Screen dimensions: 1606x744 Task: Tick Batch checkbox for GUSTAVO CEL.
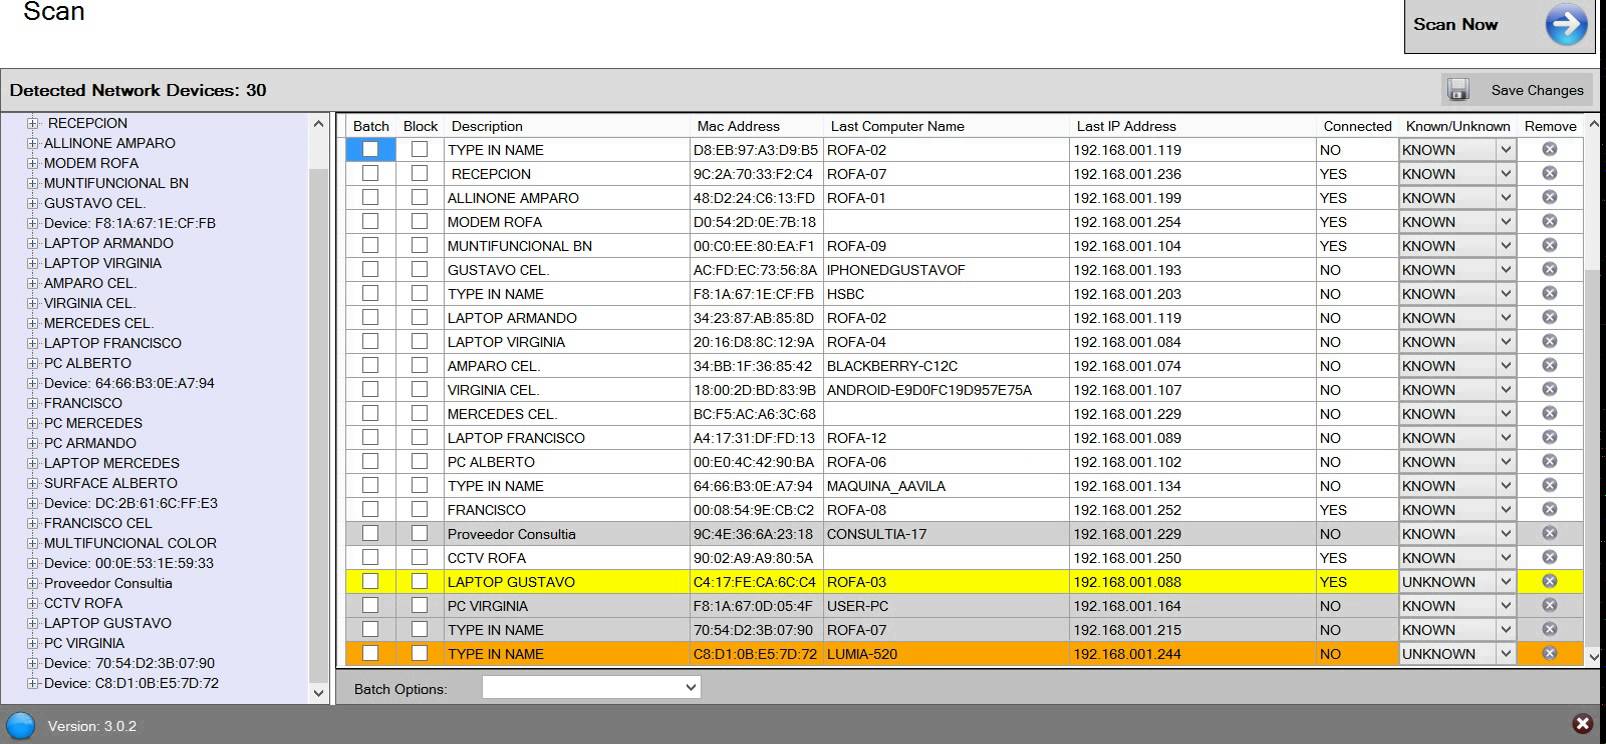pyautogui.click(x=370, y=269)
